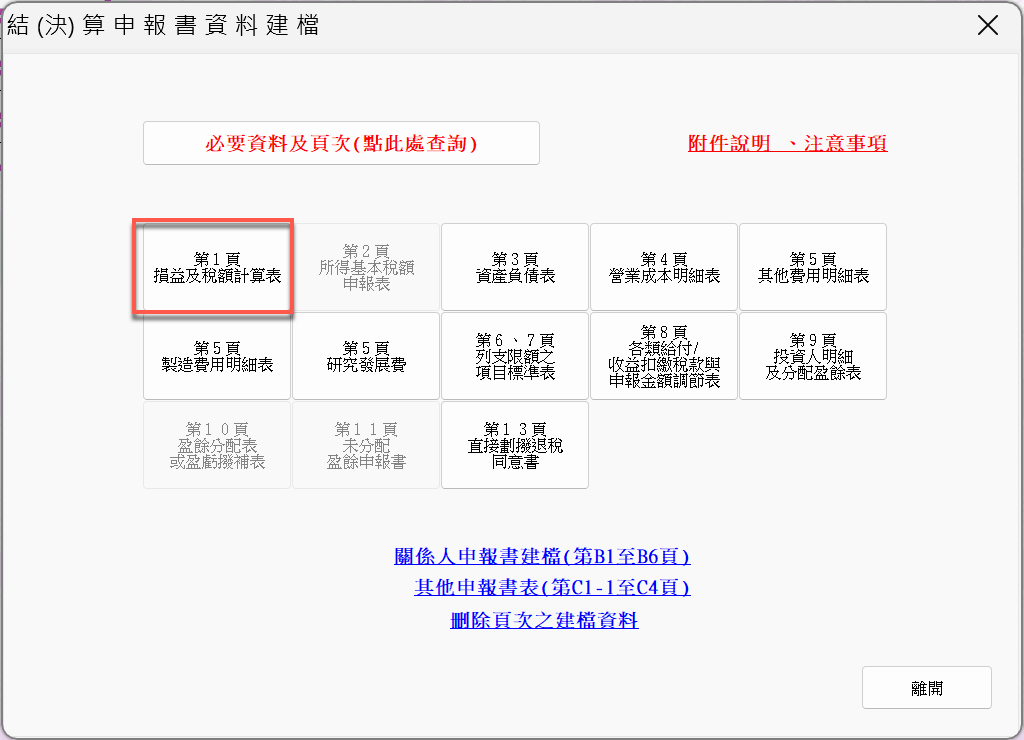Open 必要資料及頁次 query button
Viewport: 1024px width, 740px height.
click(341, 143)
